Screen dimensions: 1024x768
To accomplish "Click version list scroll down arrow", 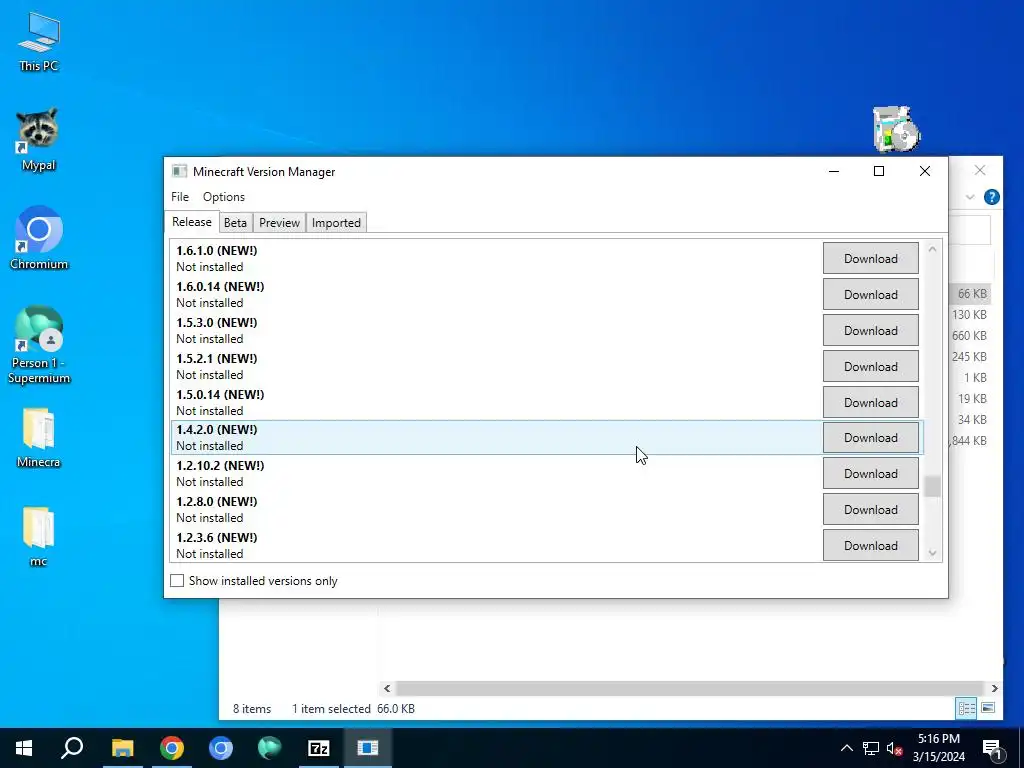I will point(932,552).
